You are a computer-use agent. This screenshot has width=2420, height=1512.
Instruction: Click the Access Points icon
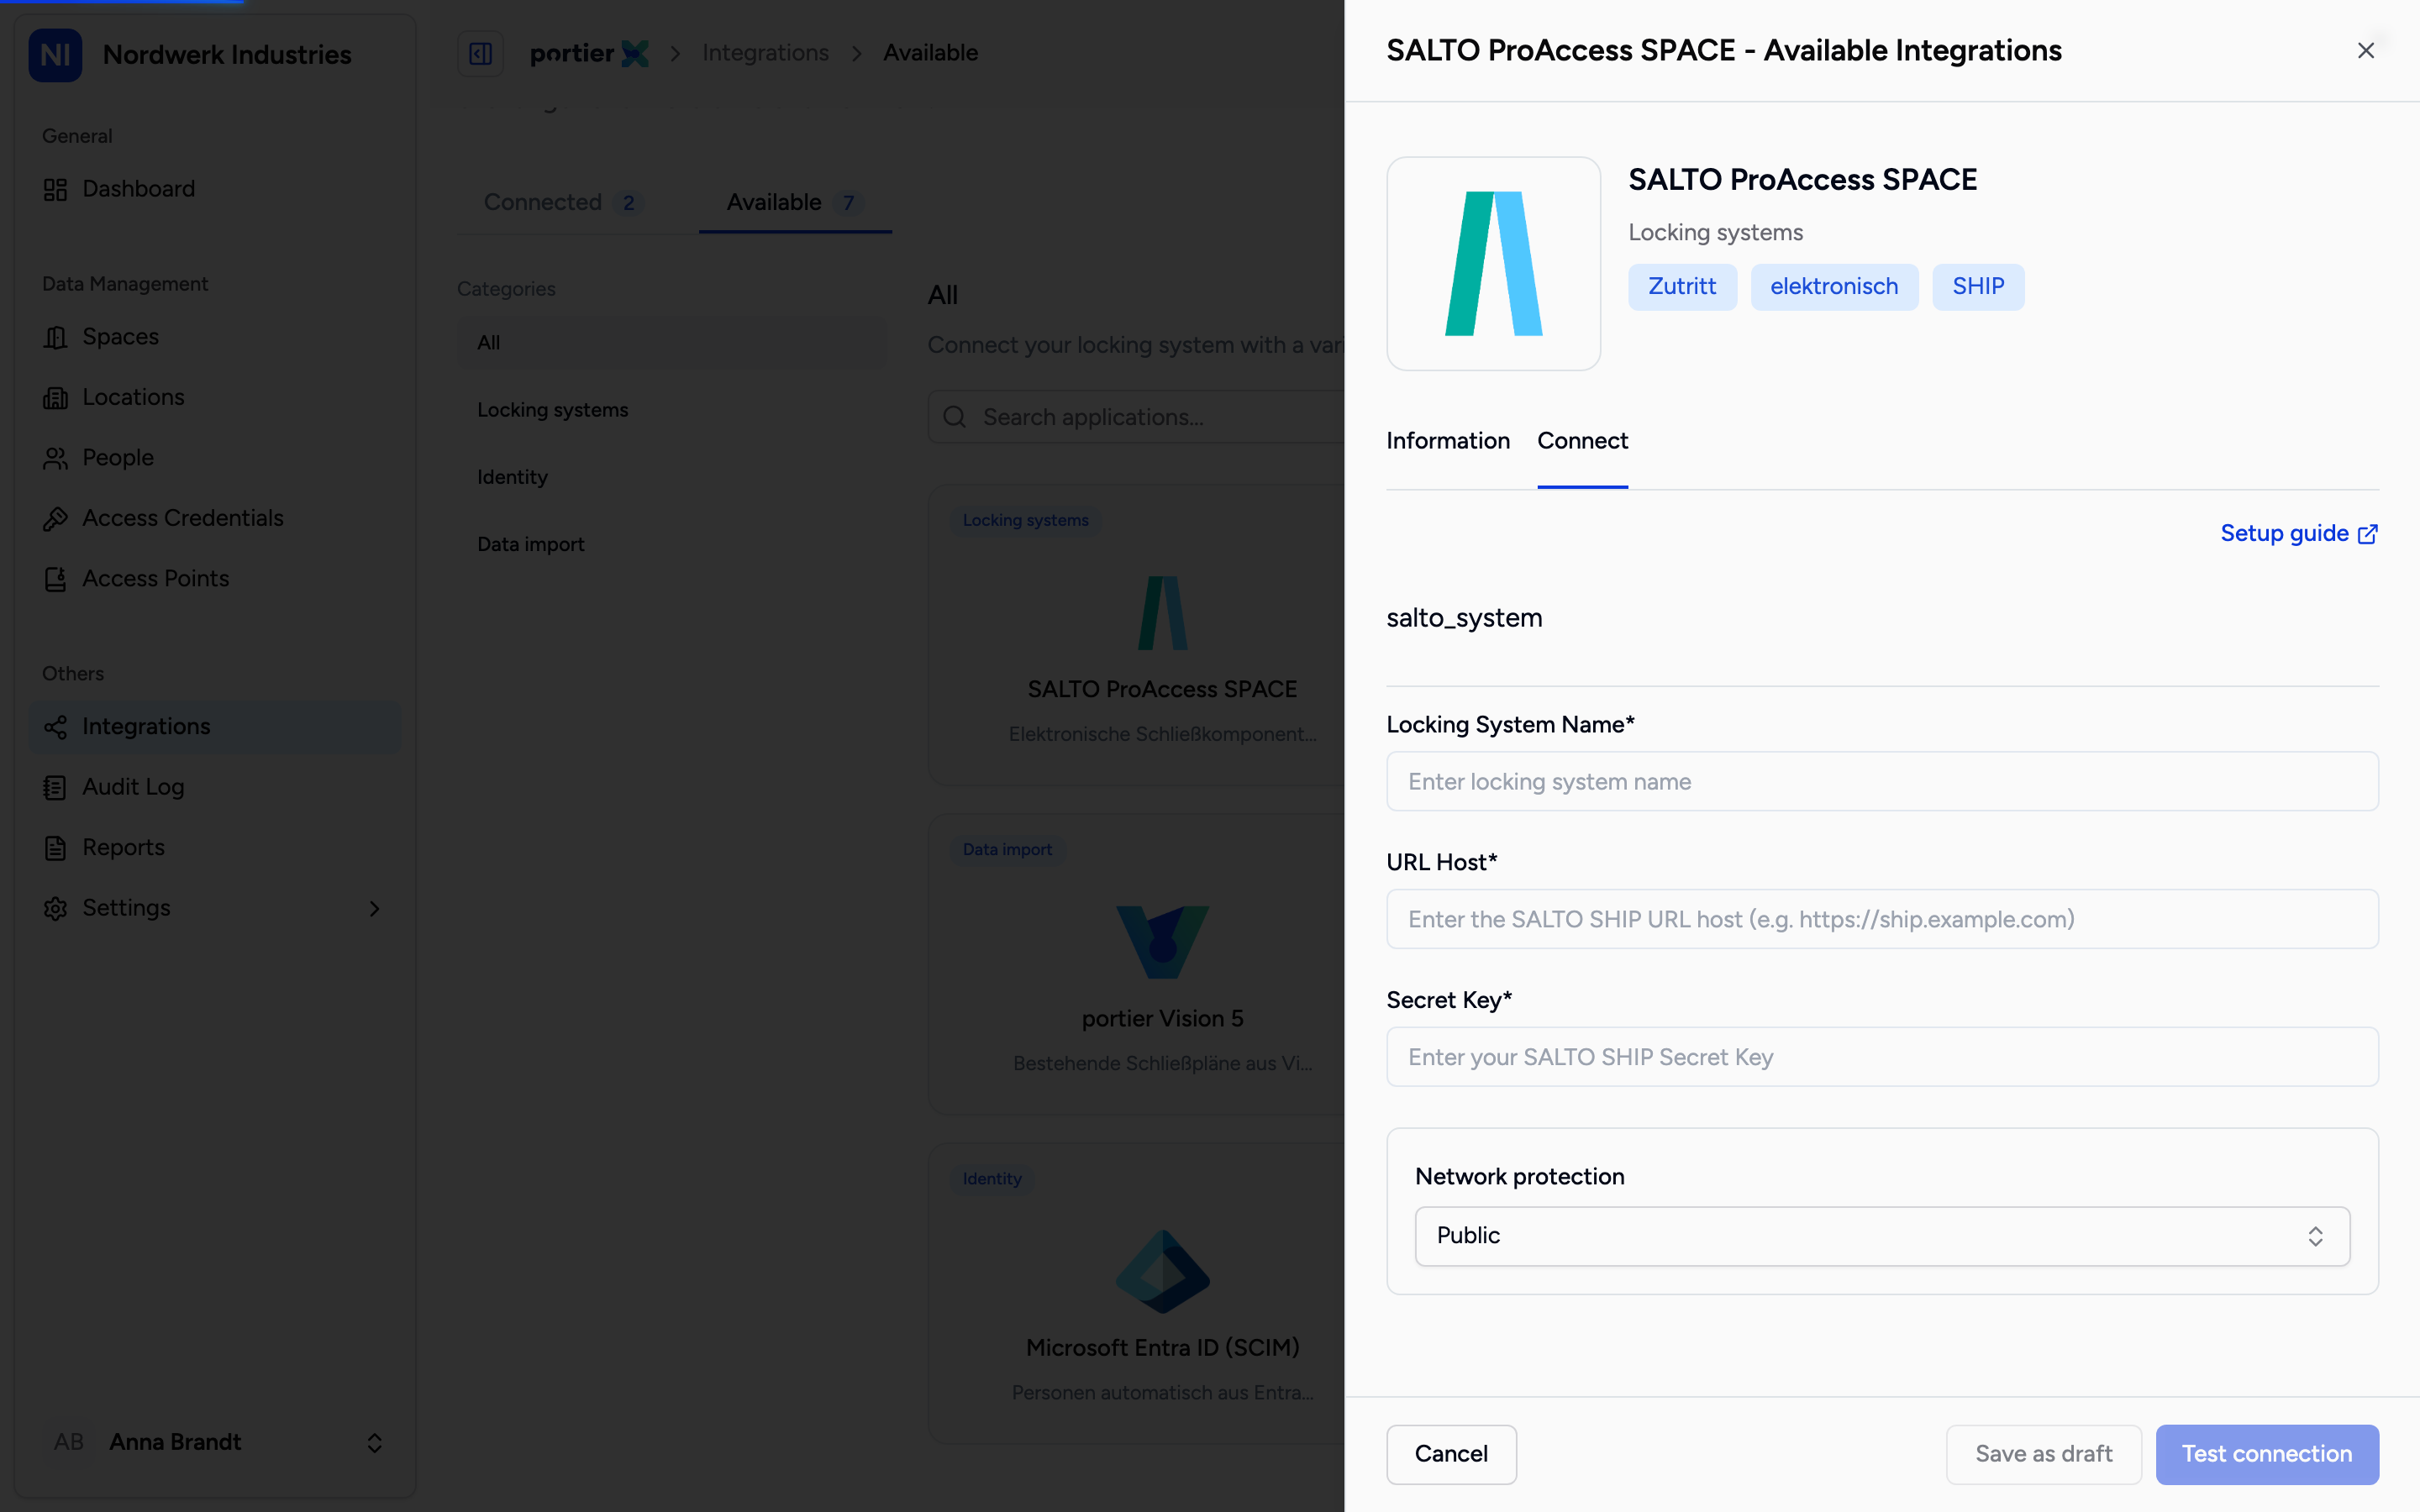pyautogui.click(x=55, y=579)
